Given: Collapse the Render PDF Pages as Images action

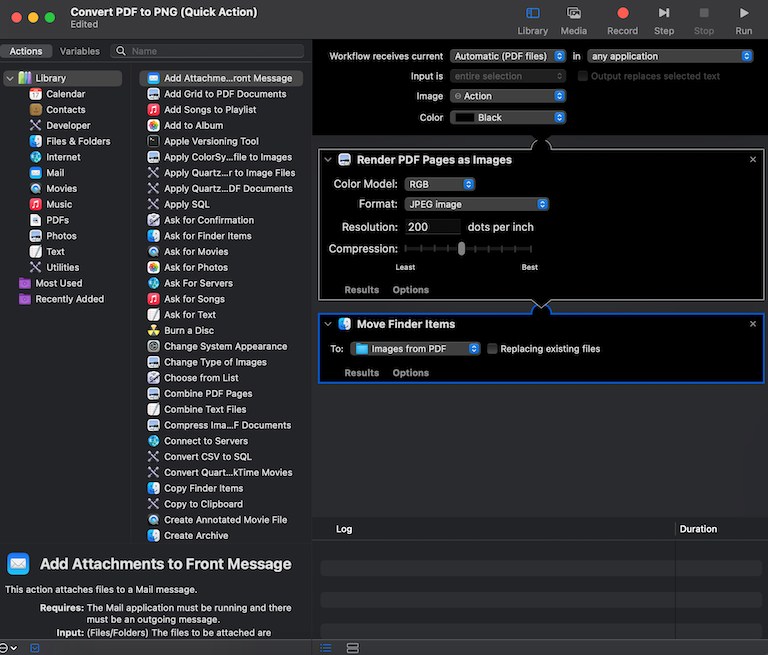Looking at the screenshot, I should click(328, 160).
